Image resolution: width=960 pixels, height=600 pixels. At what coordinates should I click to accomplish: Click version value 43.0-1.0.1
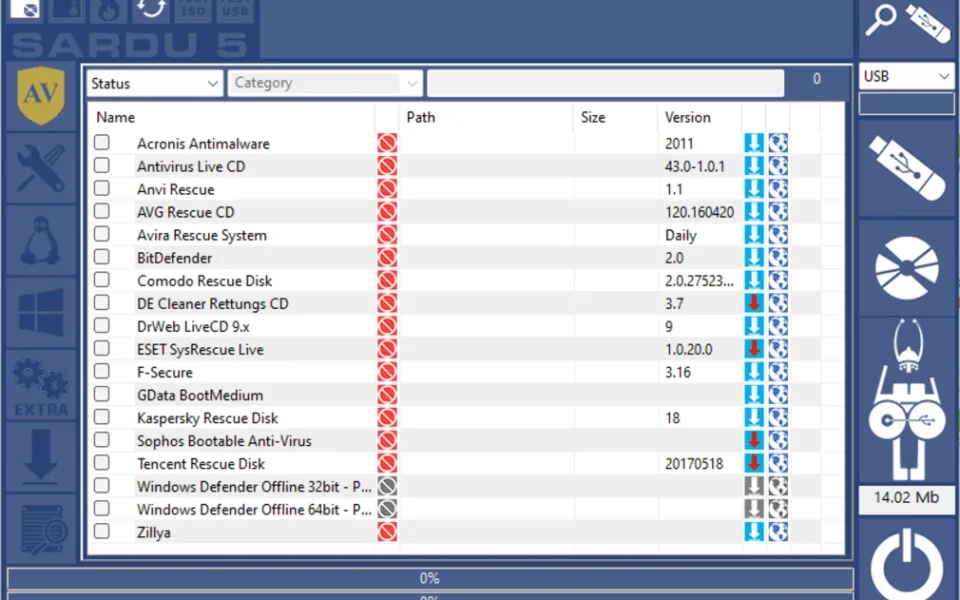(694, 166)
